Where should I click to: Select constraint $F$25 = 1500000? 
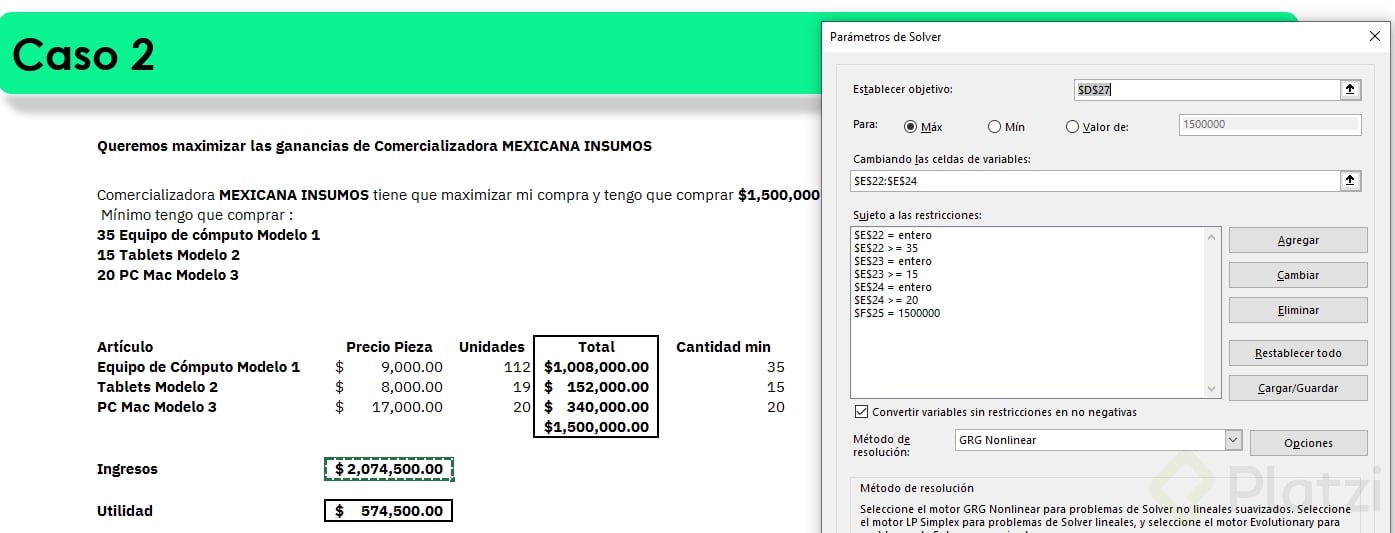897,313
